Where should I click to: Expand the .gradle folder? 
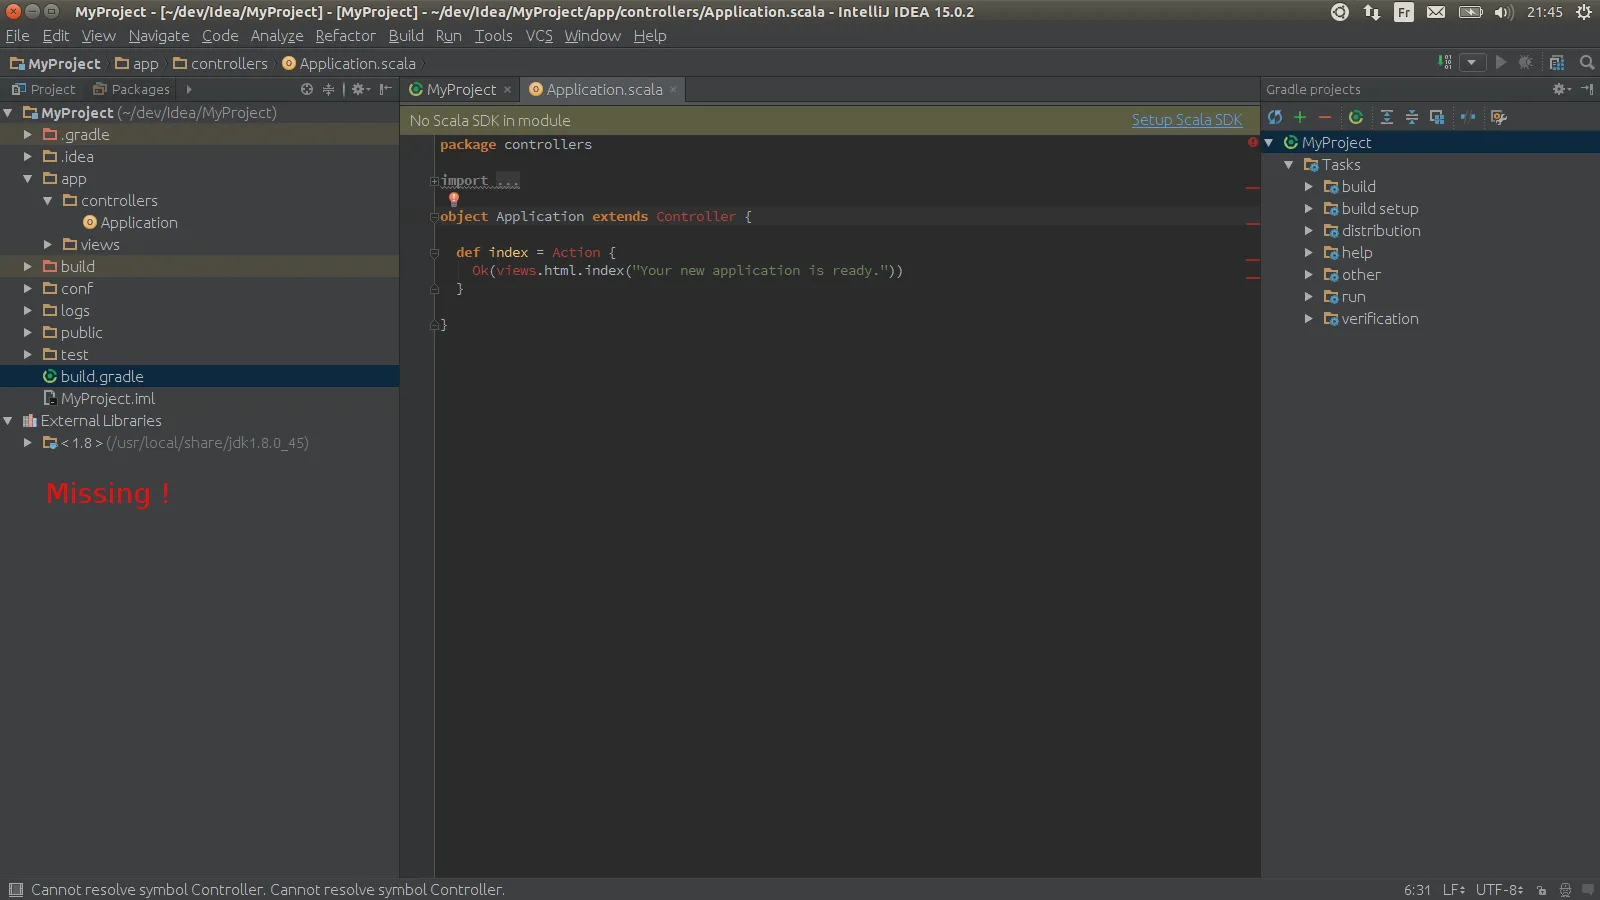pyautogui.click(x=28, y=134)
